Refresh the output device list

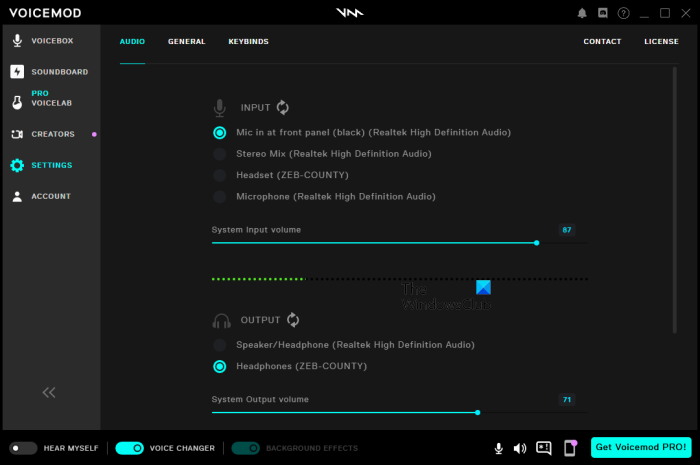pos(293,320)
